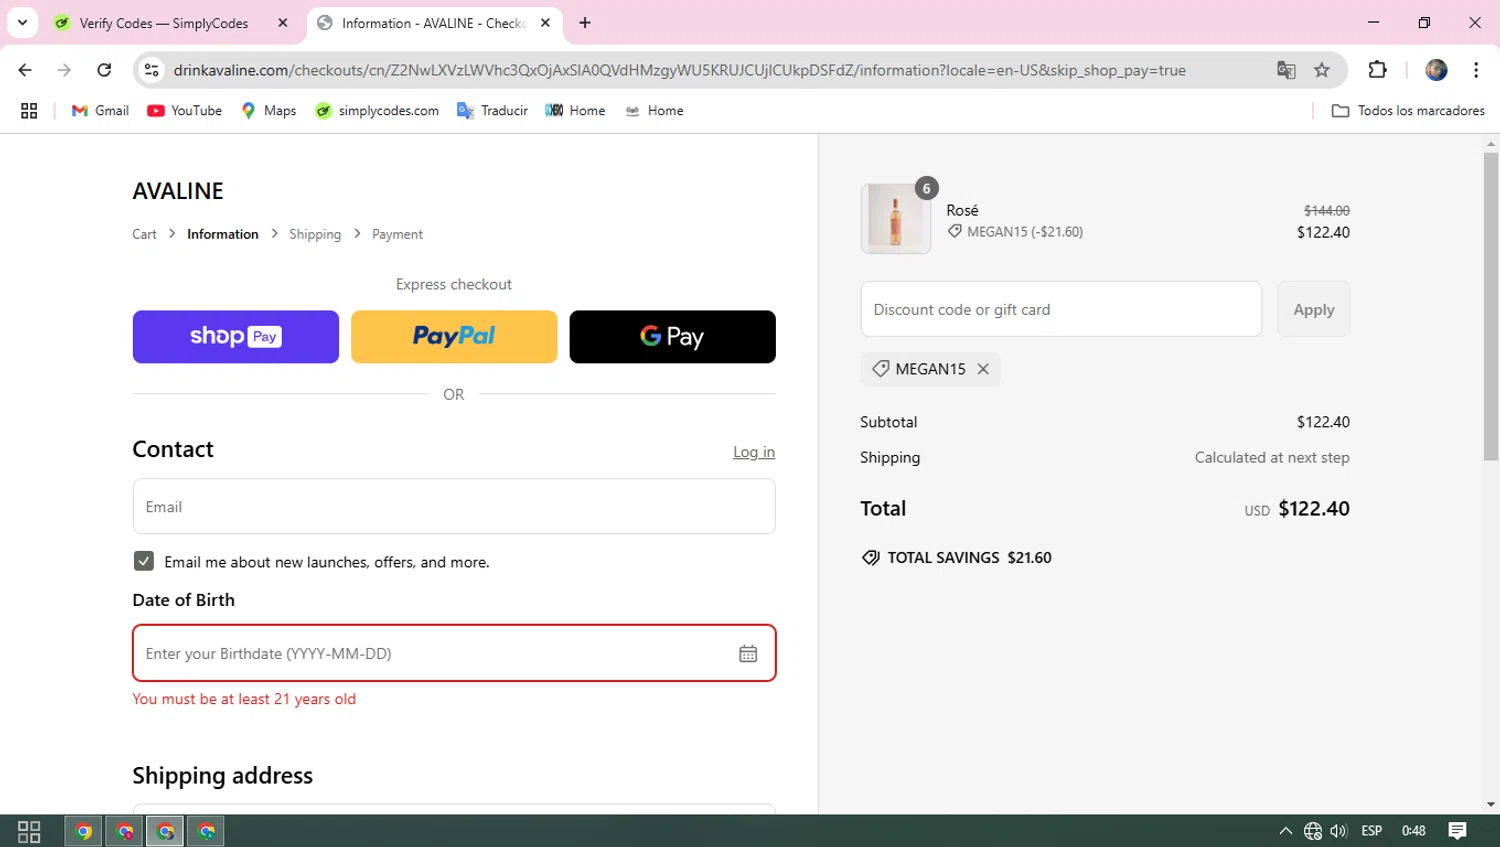
Task: Focus discount code or gift card field
Action: click(1061, 309)
